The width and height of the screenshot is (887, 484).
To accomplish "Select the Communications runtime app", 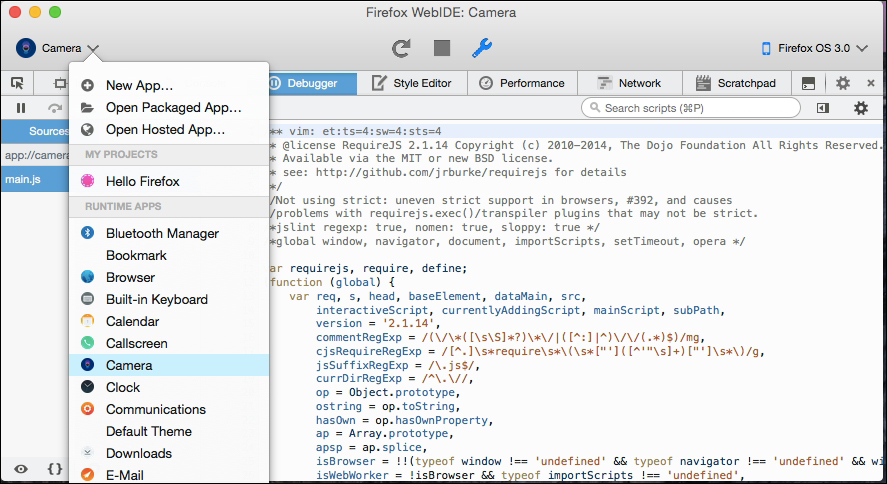I will coord(169,409).
